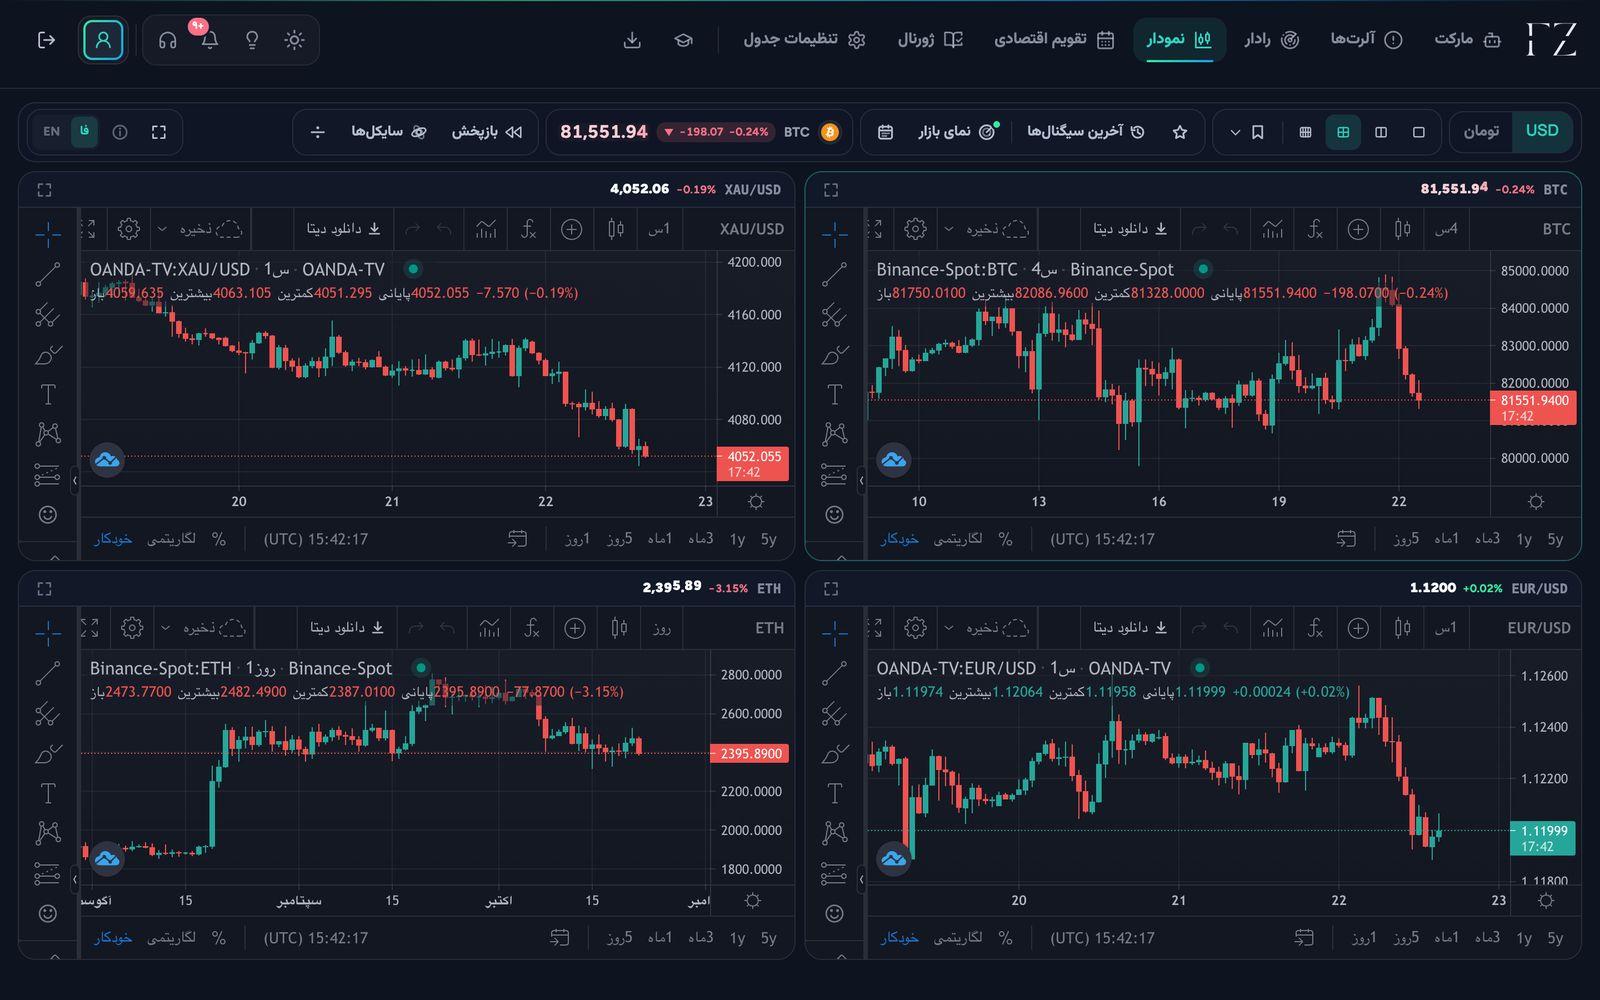The width and height of the screenshot is (1600, 1000).
Task: Select 5y range in EUR/USD chart
Action: click(x=1555, y=938)
